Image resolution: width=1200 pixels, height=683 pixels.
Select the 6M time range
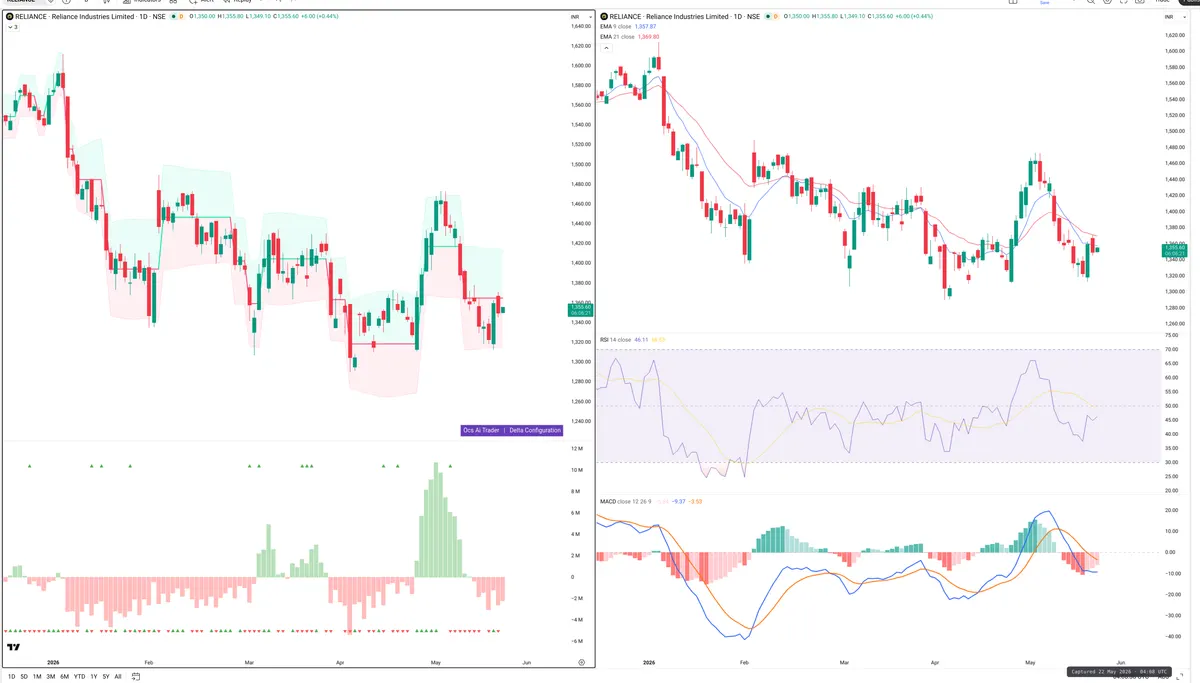(64, 677)
